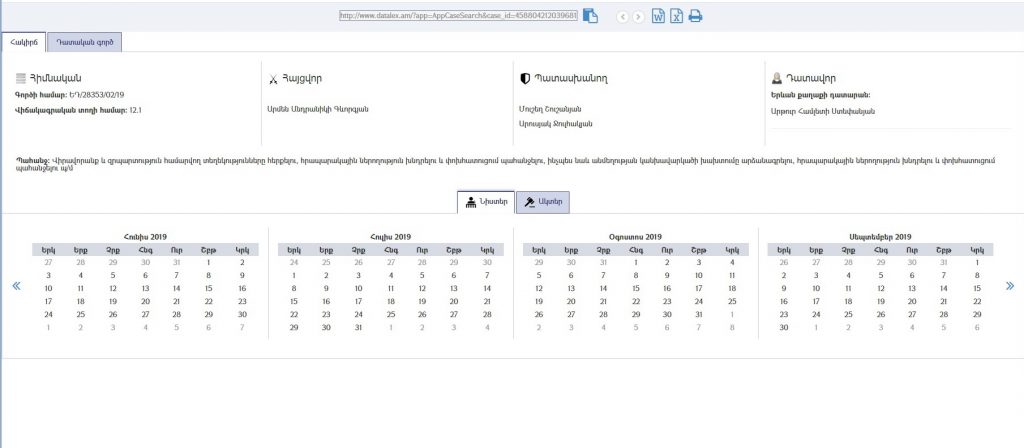Export the case to a Word document
Screen dimensions: 1024x448
pyautogui.click(x=658, y=16)
